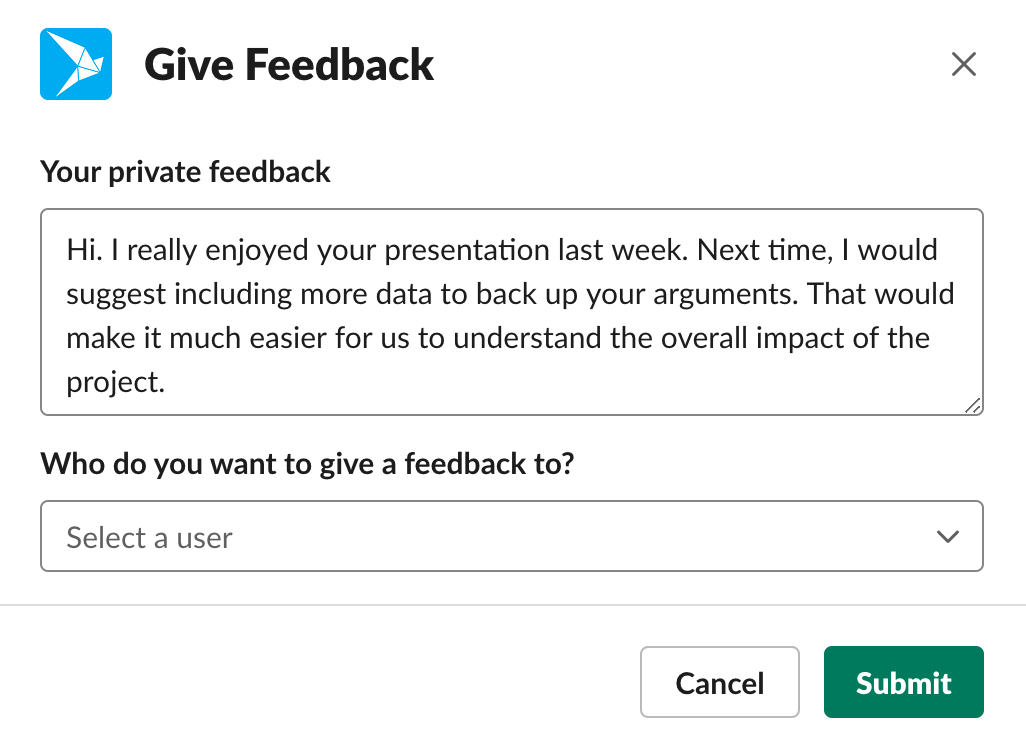Place cursor on the word arguments
The width and height of the screenshot is (1026, 748).
coord(726,295)
